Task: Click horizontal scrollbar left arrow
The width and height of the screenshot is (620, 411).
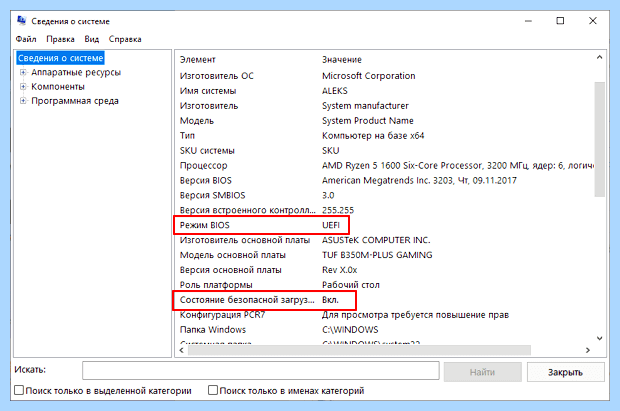Action: point(181,350)
